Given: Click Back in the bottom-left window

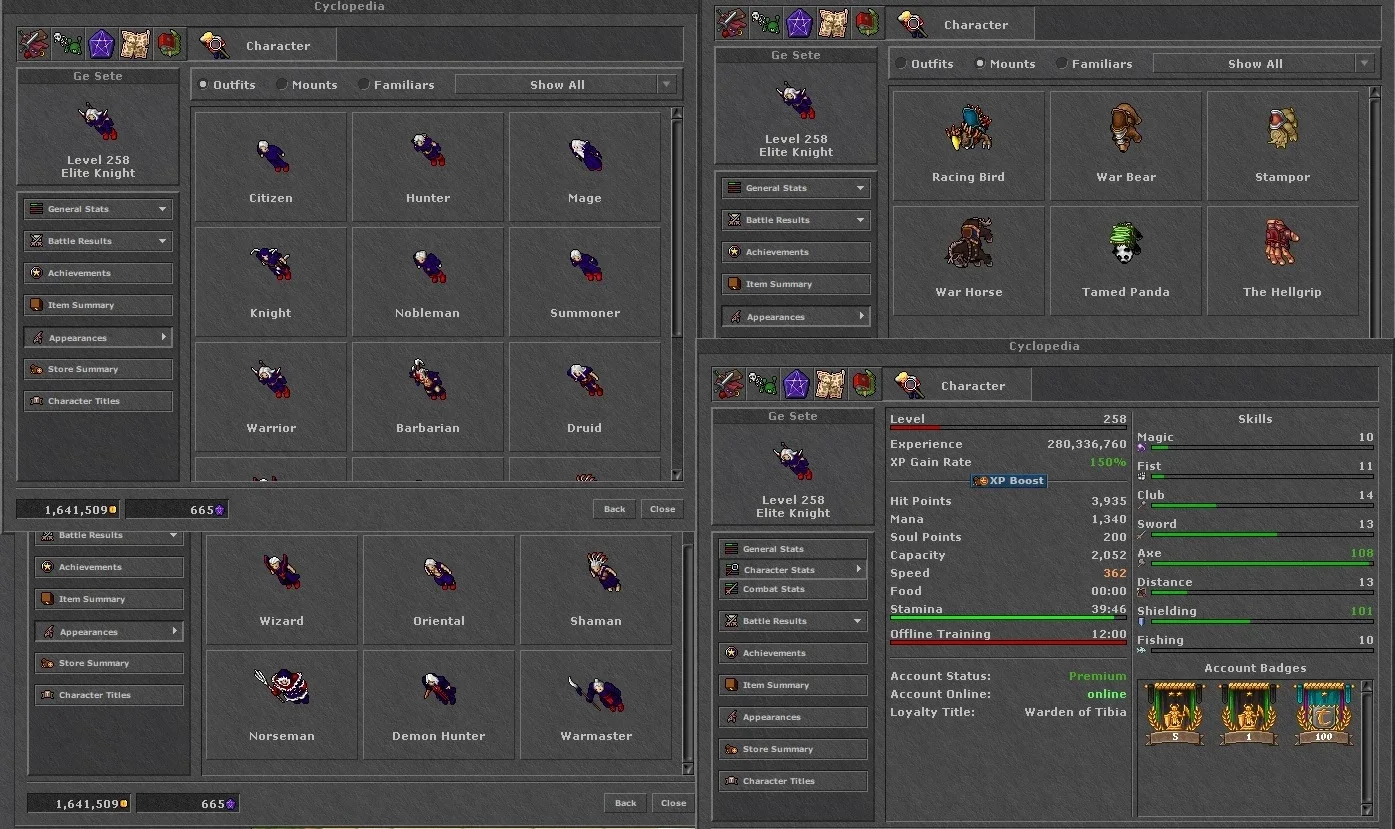Looking at the screenshot, I should coord(625,803).
